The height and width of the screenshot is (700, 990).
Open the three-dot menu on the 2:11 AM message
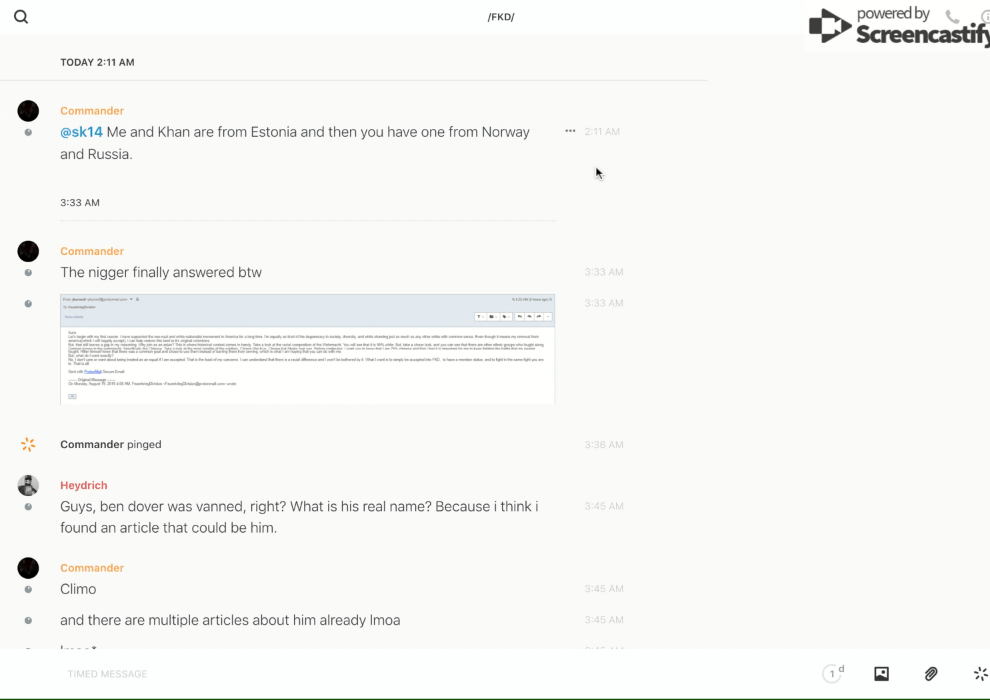570,131
